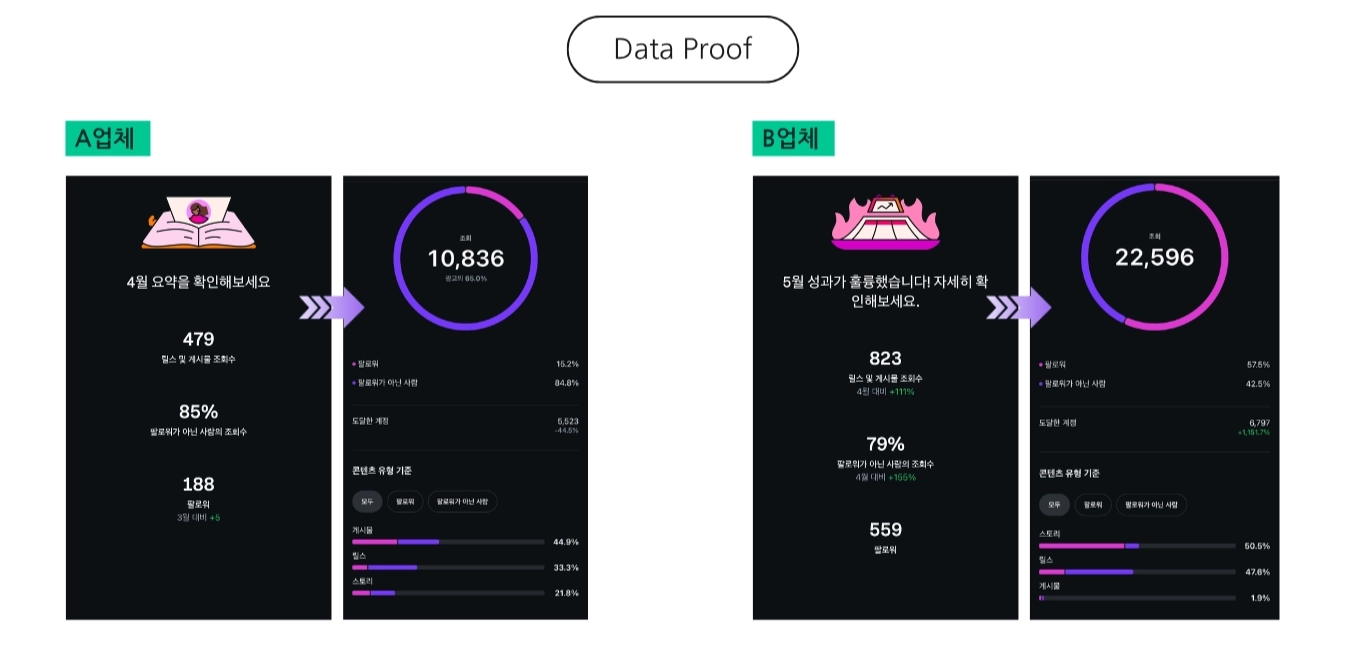Click the green B업체 label

click(x=793, y=139)
